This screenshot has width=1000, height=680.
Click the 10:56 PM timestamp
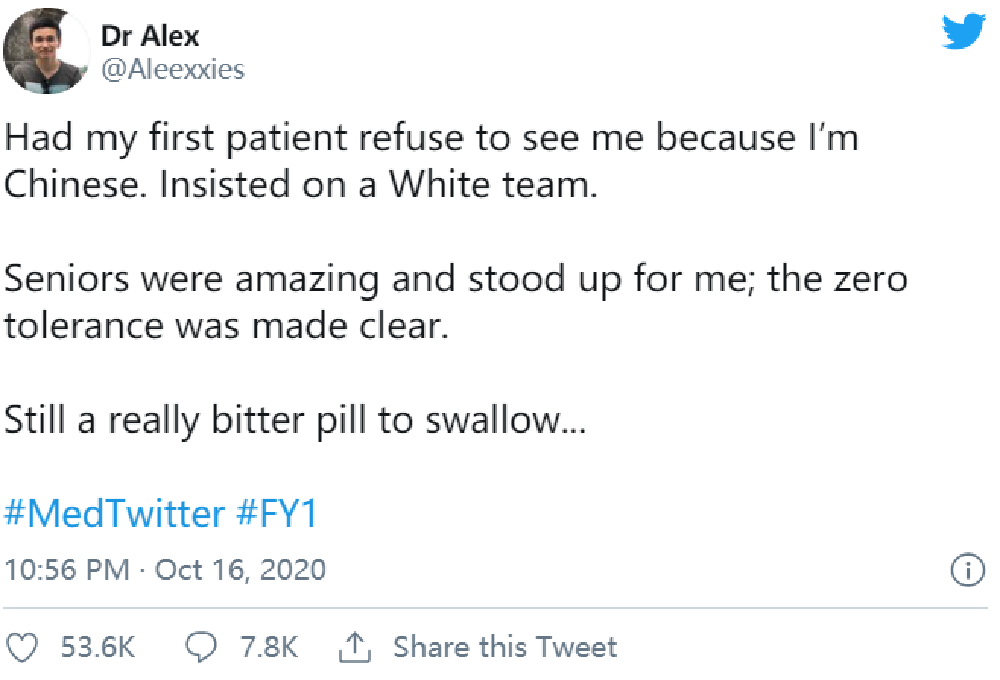click(67, 570)
